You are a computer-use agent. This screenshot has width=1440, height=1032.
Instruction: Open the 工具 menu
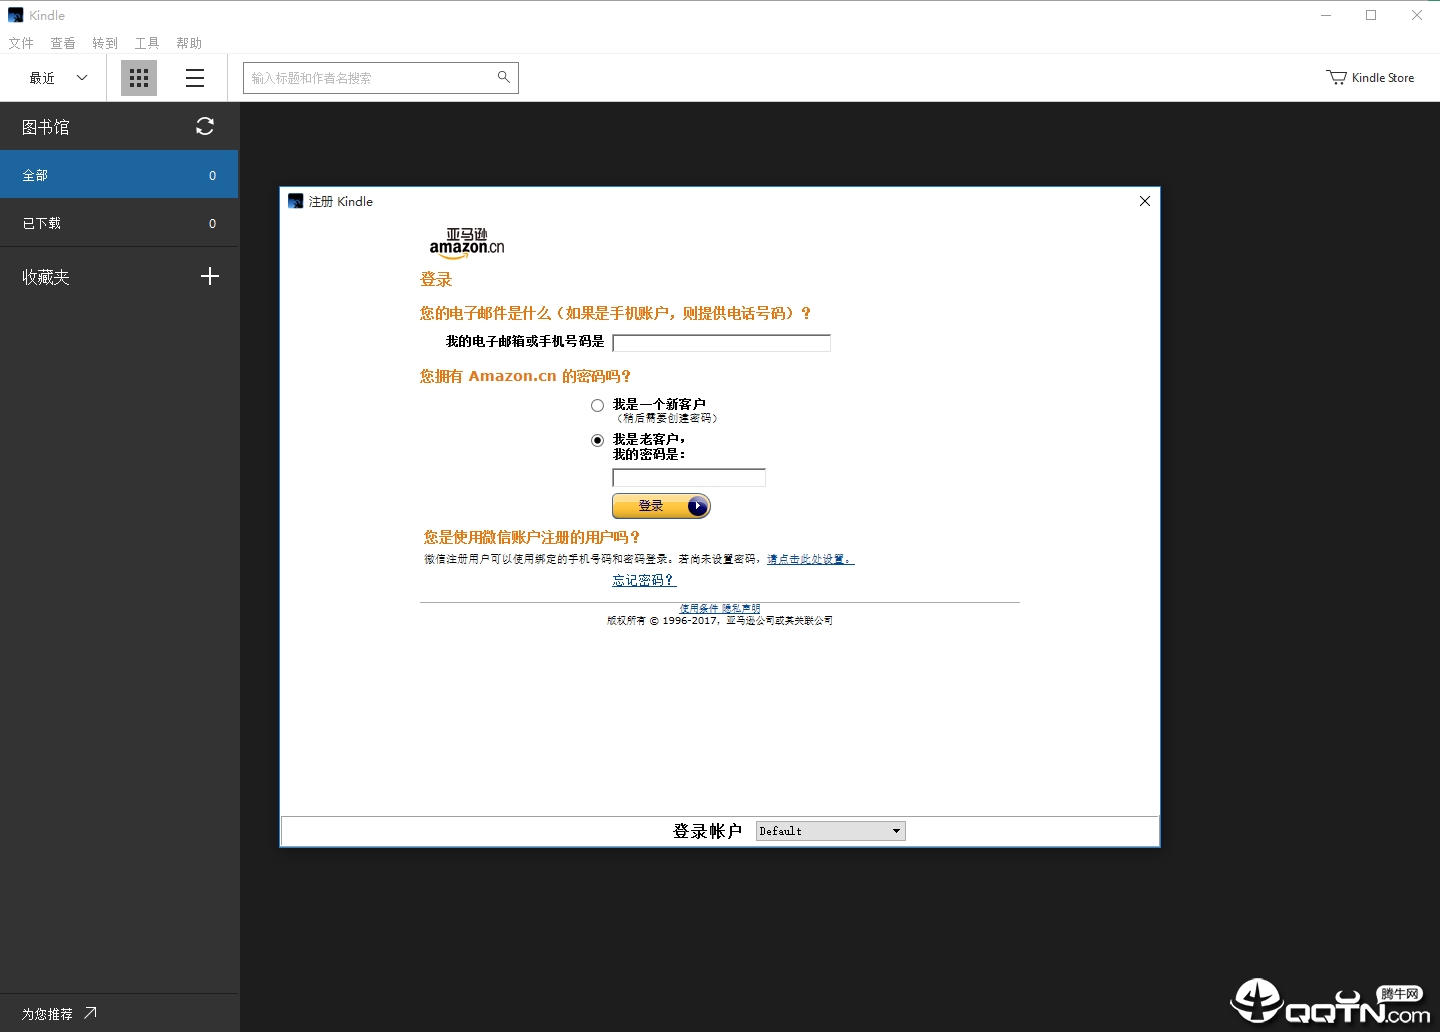[147, 43]
